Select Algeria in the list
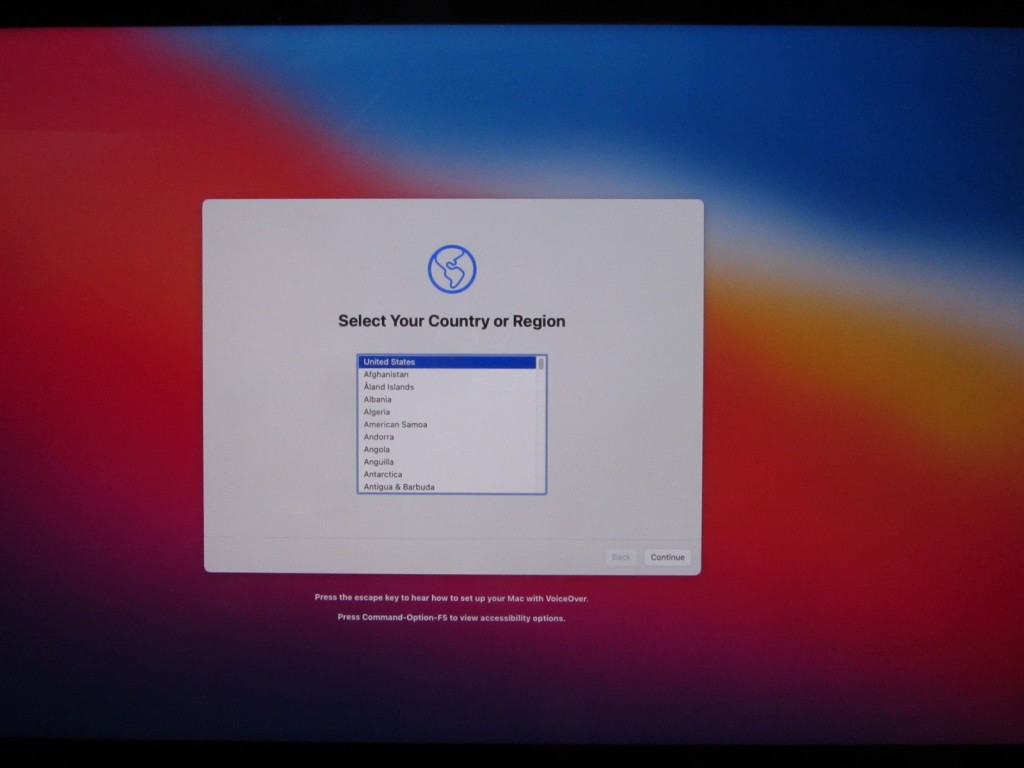 point(447,411)
